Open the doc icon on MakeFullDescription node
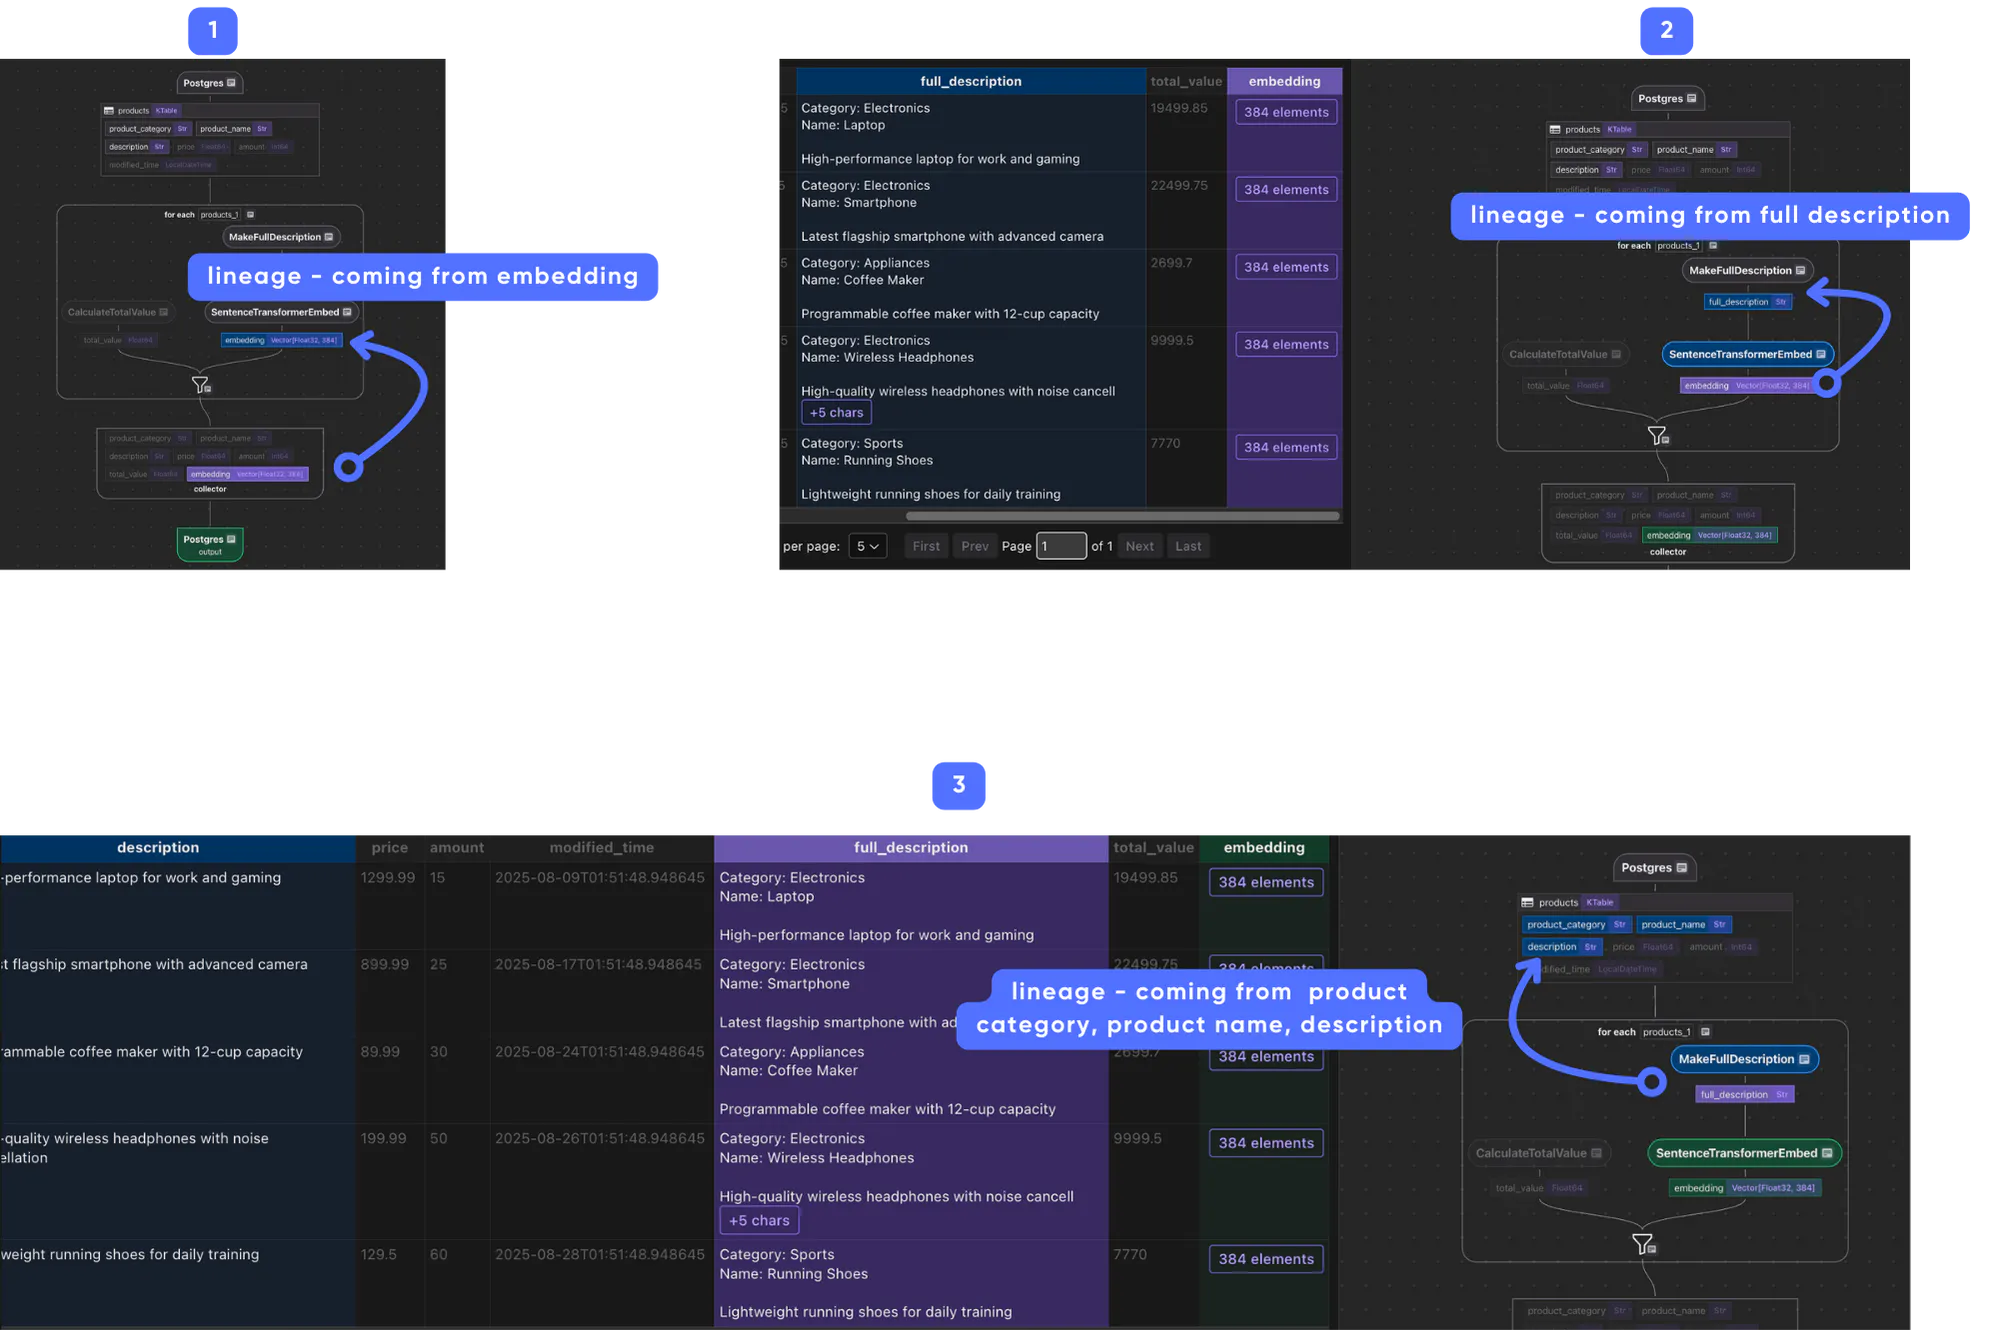The height and width of the screenshot is (1330, 1989). pos(327,236)
